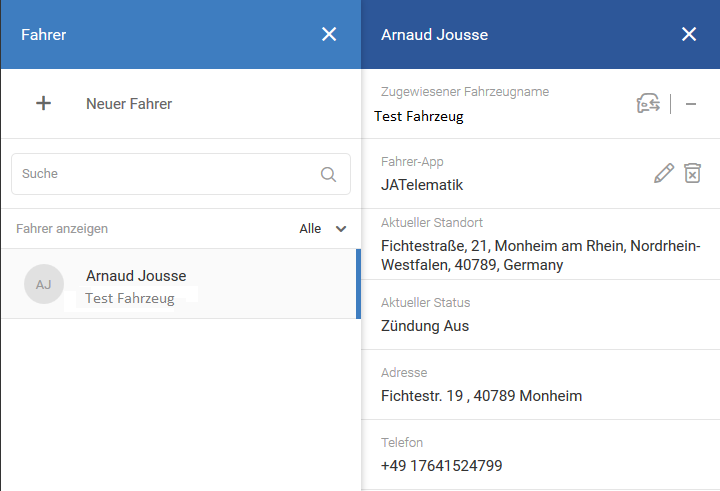Click the "Fahrer anzeigen" filter label
The image size is (720, 491).
62,229
